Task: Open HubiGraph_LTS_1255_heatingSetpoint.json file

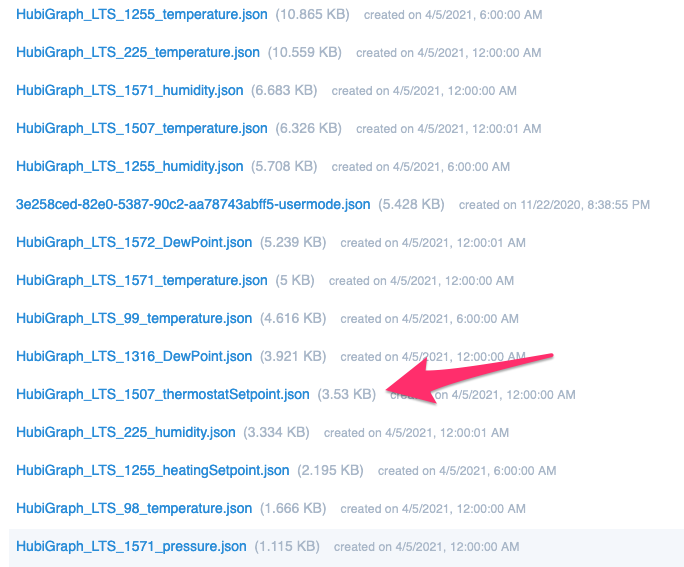Action: (x=153, y=470)
